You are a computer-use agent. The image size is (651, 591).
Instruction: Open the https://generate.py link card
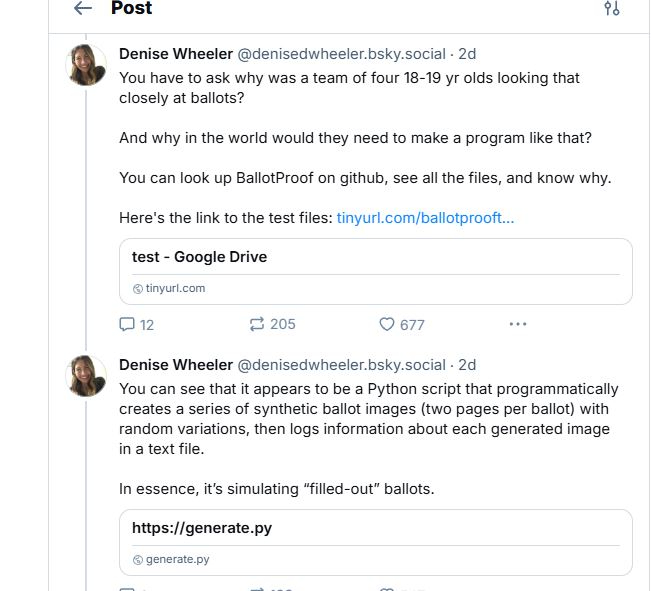tap(375, 542)
